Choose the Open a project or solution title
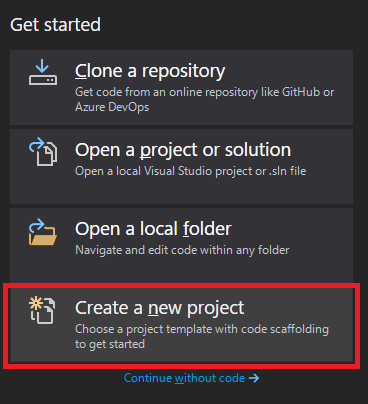 183,150
